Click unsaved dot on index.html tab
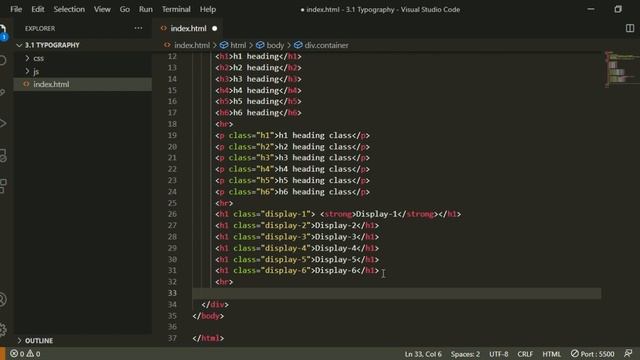 click(215, 29)
